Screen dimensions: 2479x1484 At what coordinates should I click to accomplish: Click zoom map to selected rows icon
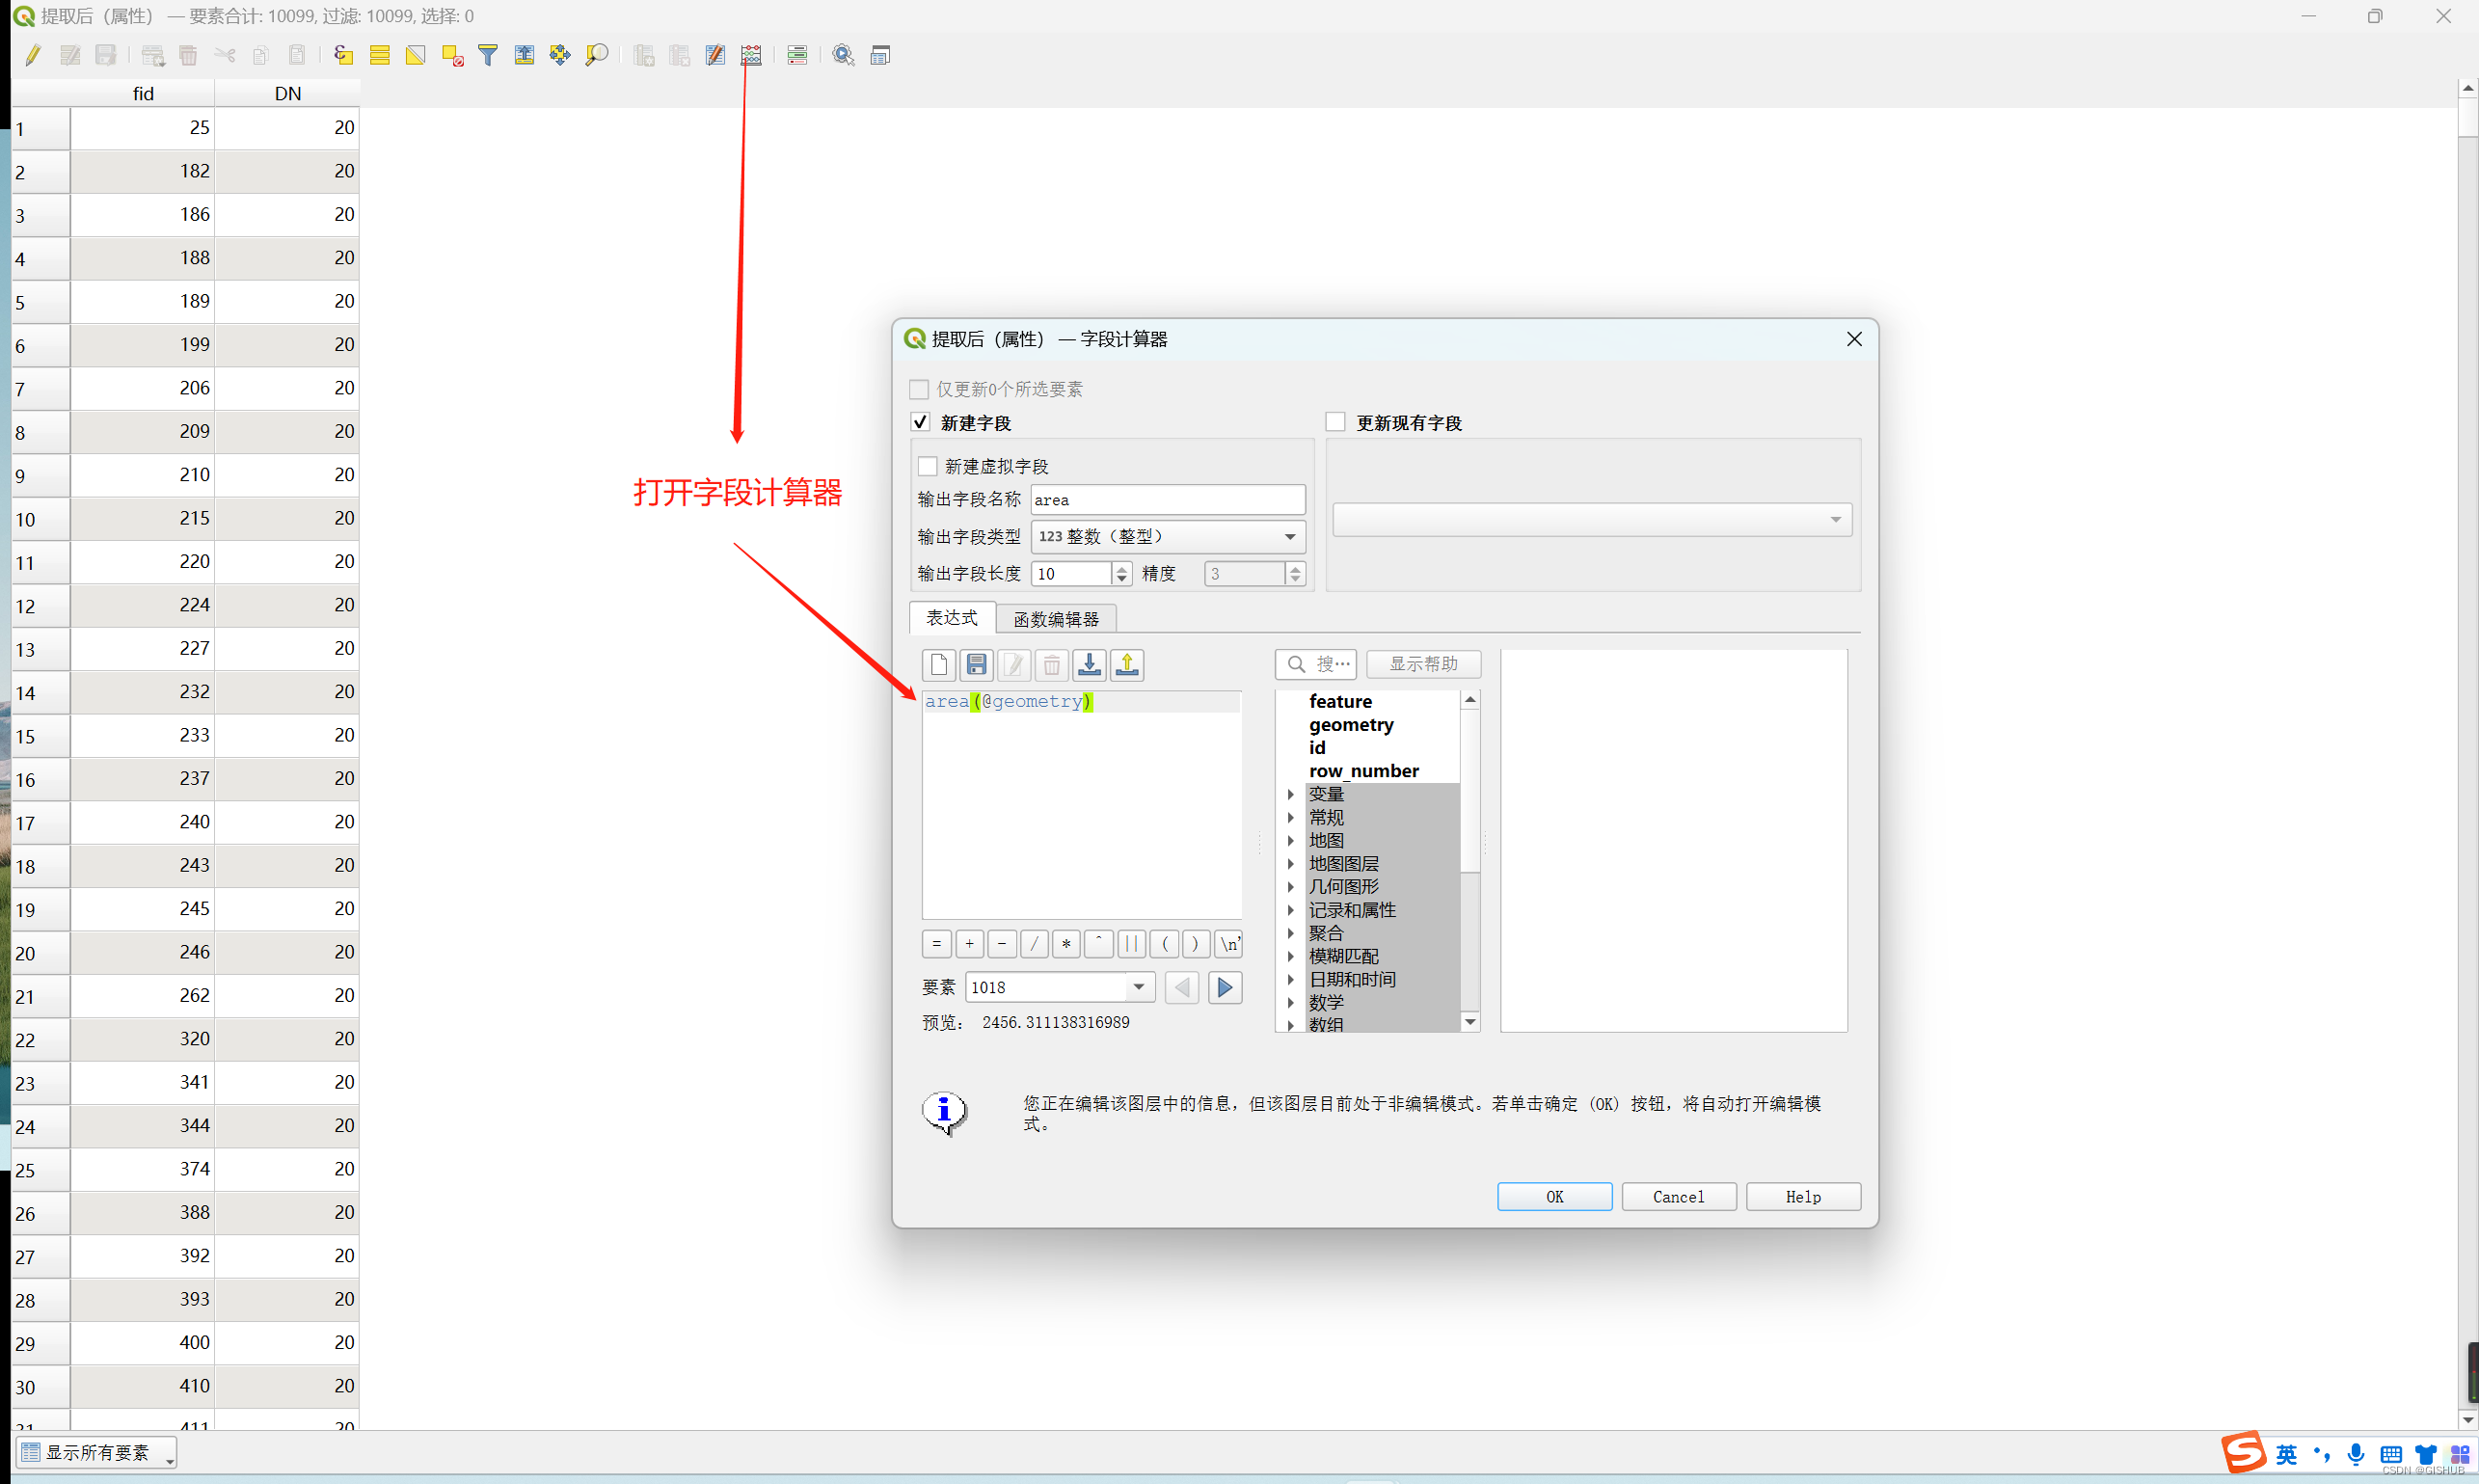click(597, 56)
